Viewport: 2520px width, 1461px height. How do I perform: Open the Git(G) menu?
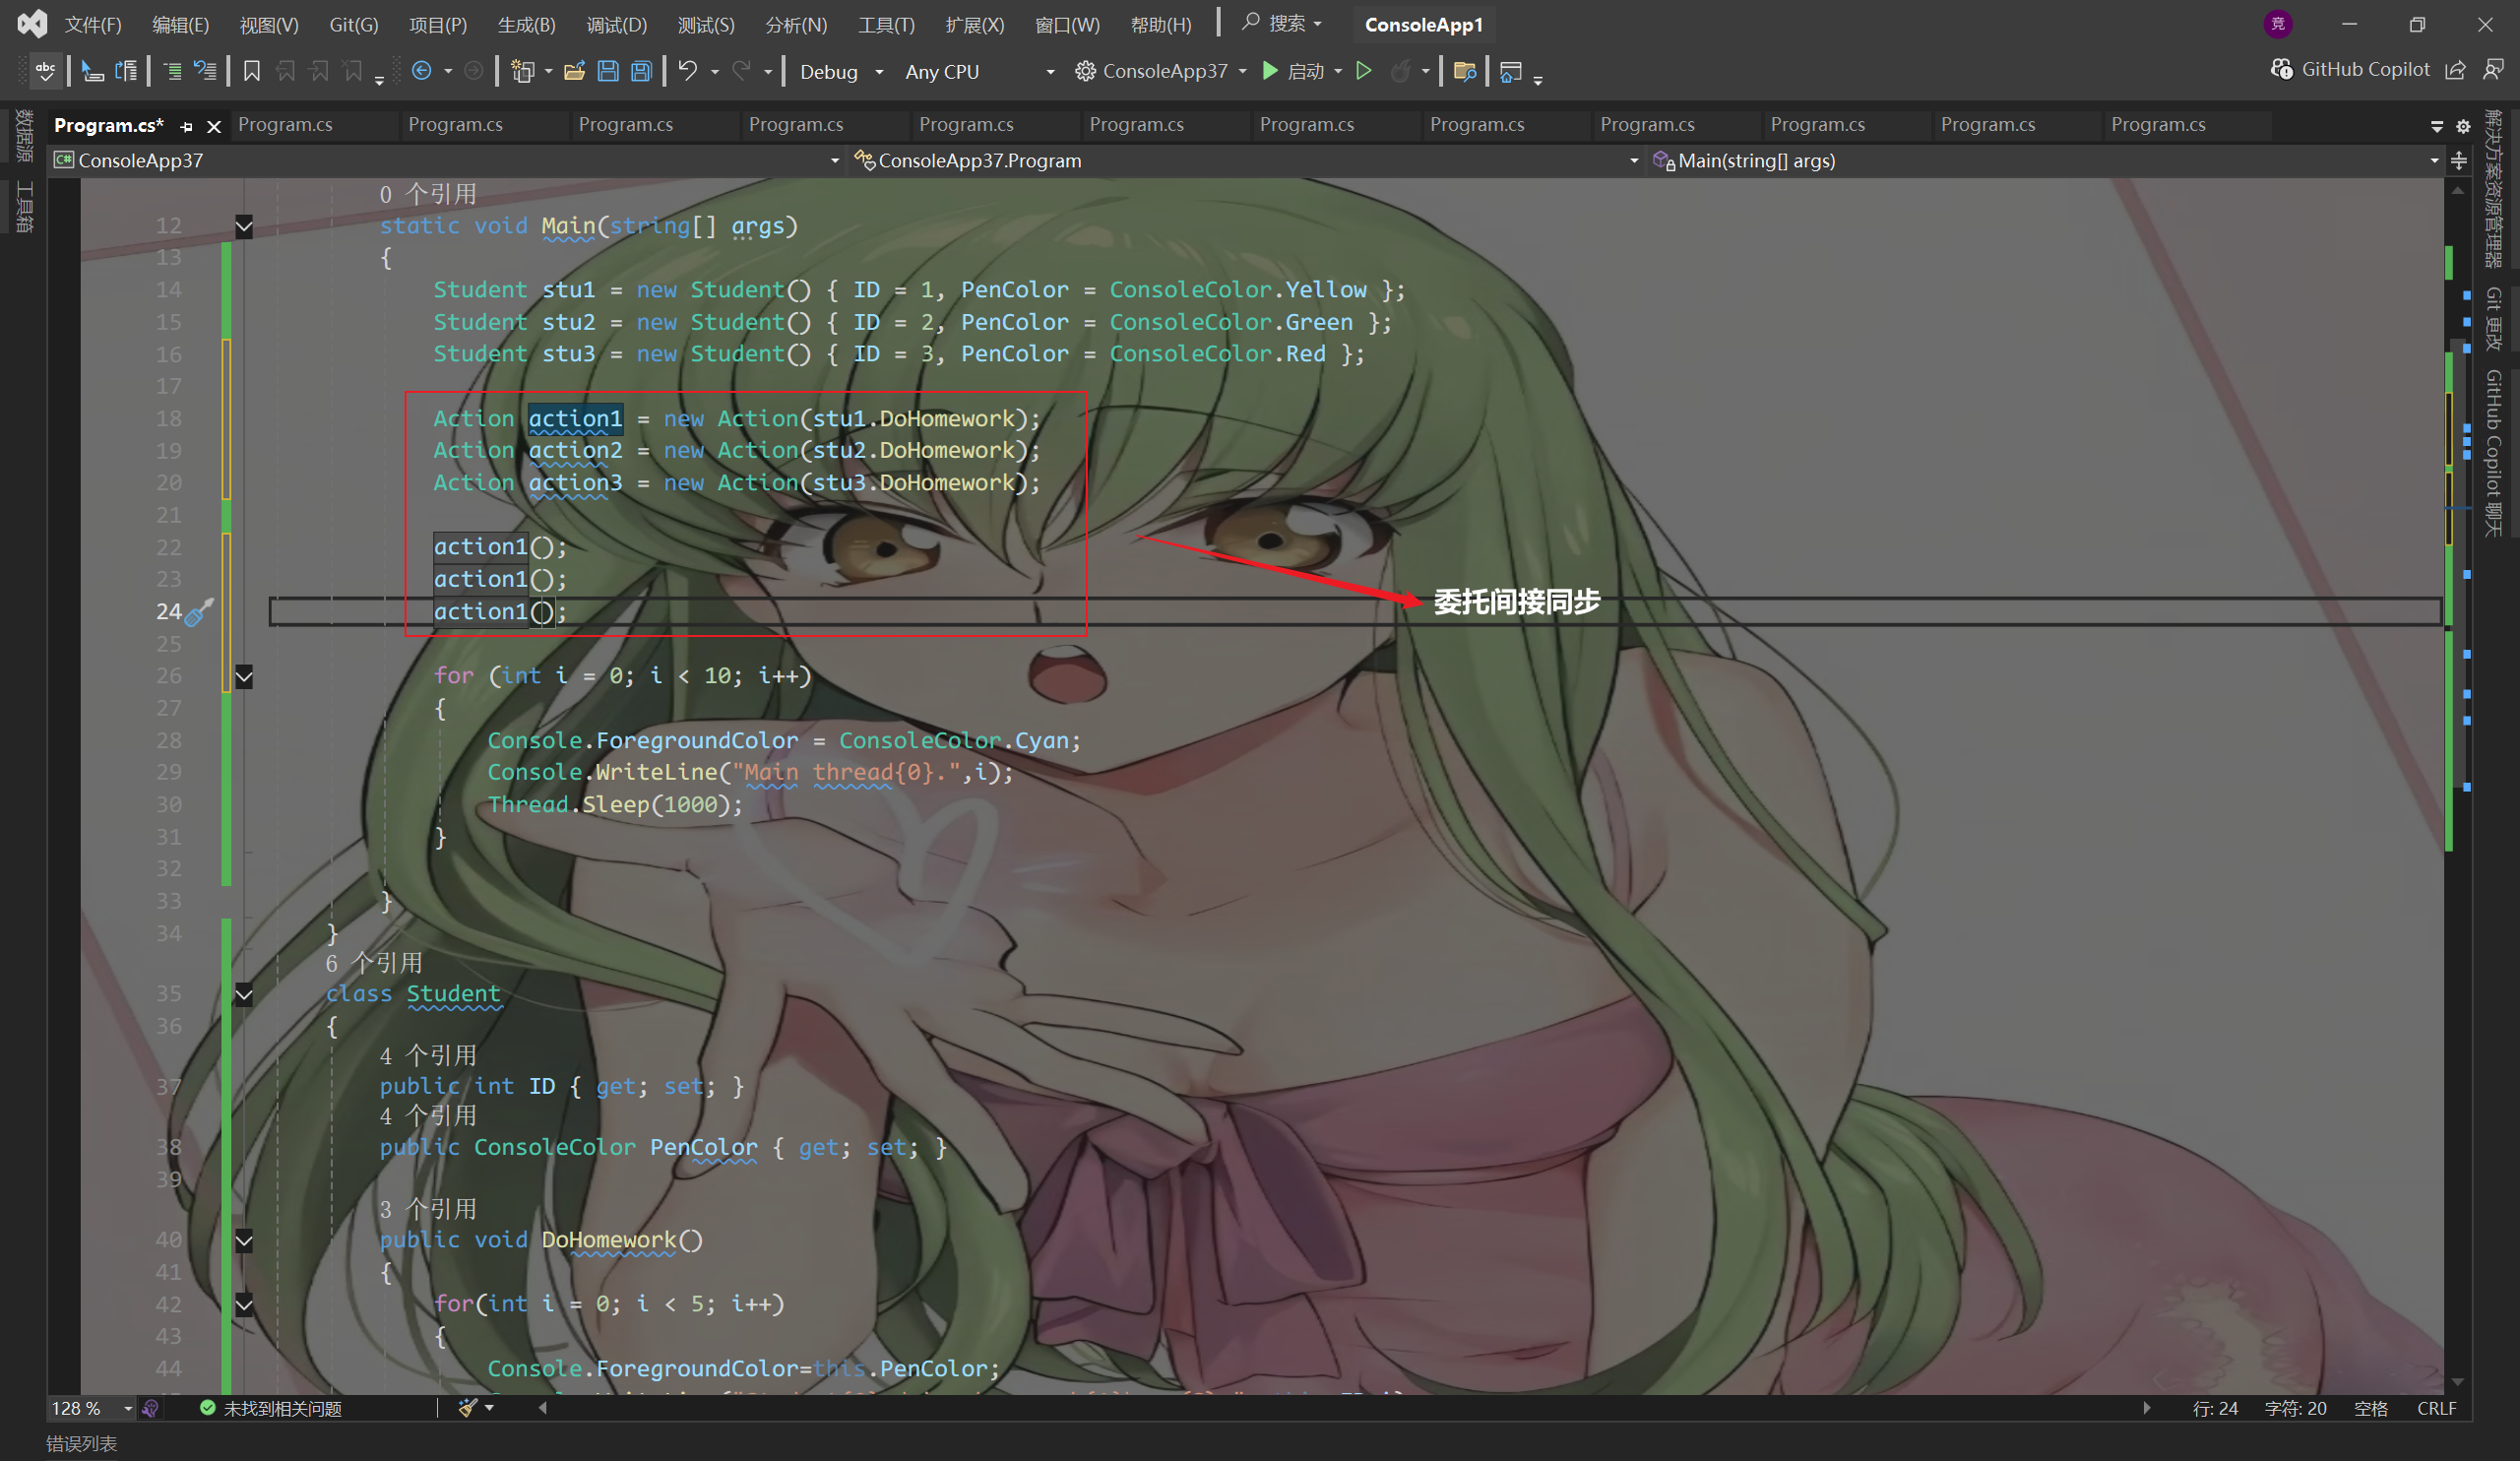(354, 25)
